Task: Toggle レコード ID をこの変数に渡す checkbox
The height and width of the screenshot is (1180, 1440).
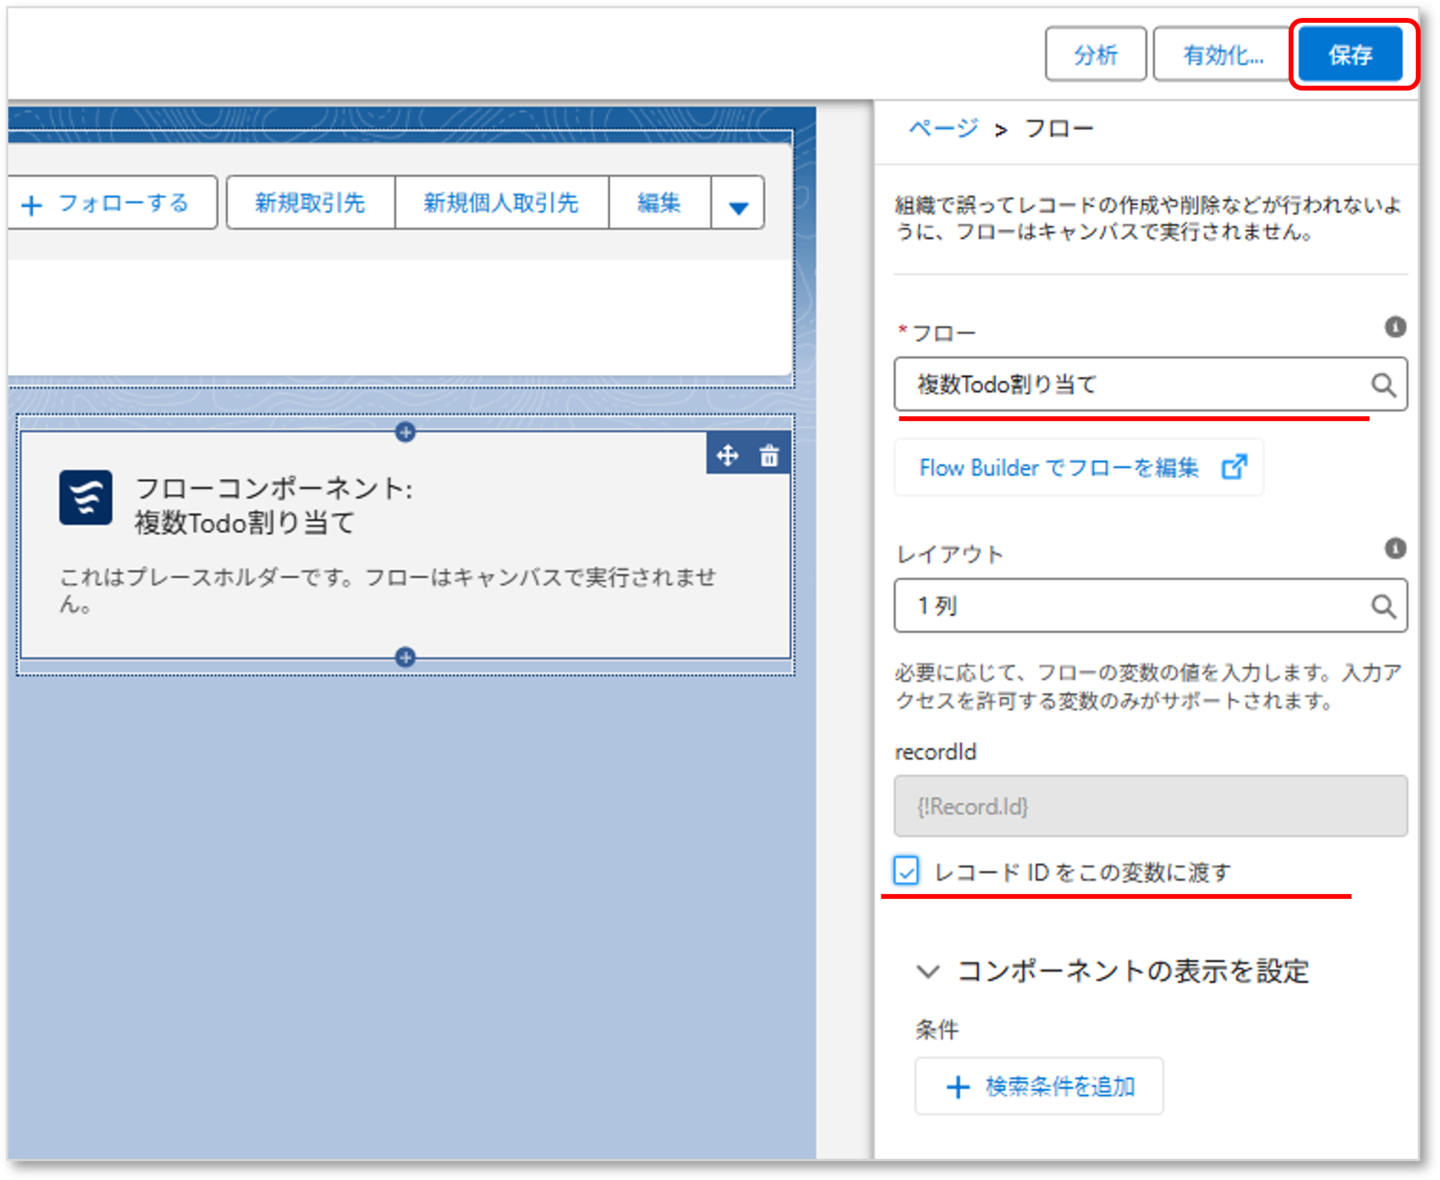Action: [x=906, y=871]
